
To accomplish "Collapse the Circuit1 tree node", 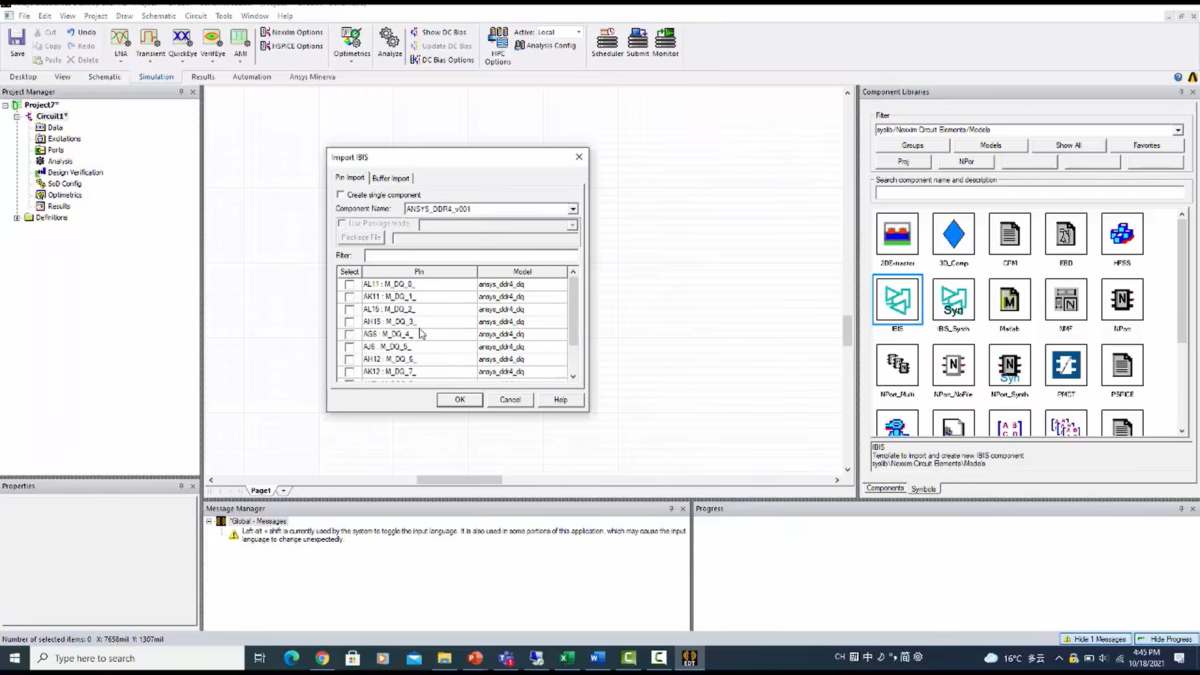I will click(x=17, y=116).
